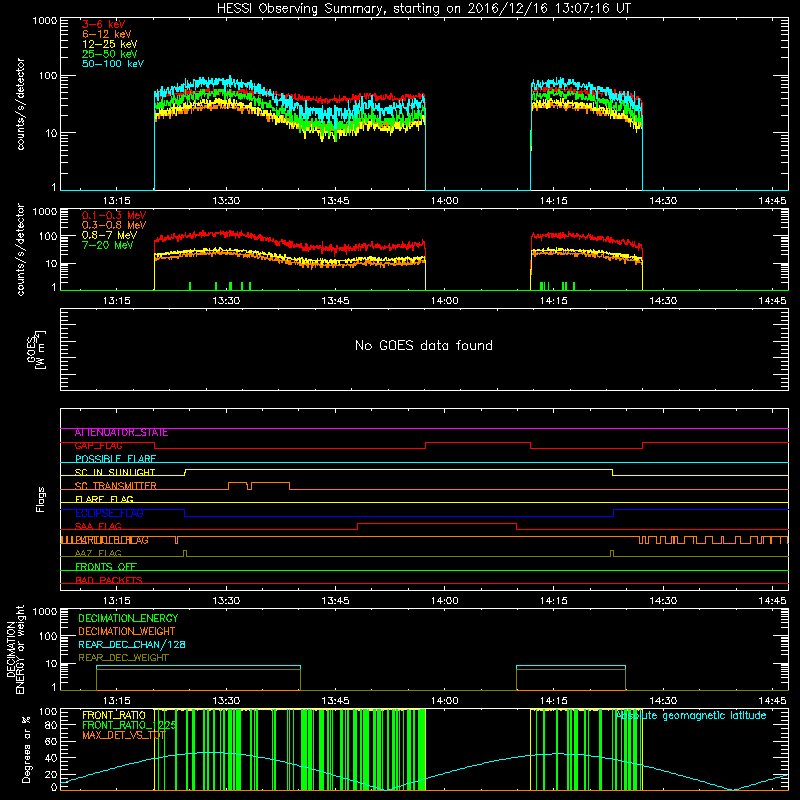This screenshot has height=800, width=800.
Task: Select the GAP_FLAG label
Action: coord(98,446)
